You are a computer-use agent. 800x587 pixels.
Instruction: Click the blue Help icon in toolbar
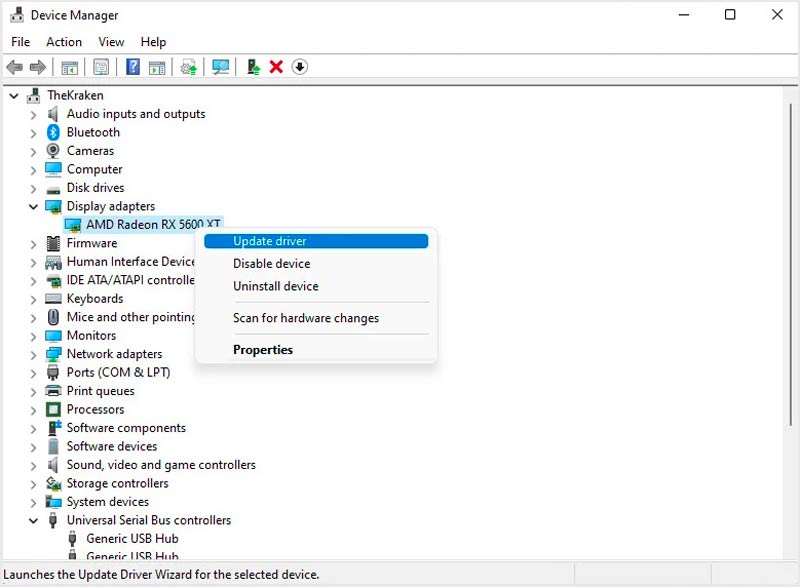132,67
